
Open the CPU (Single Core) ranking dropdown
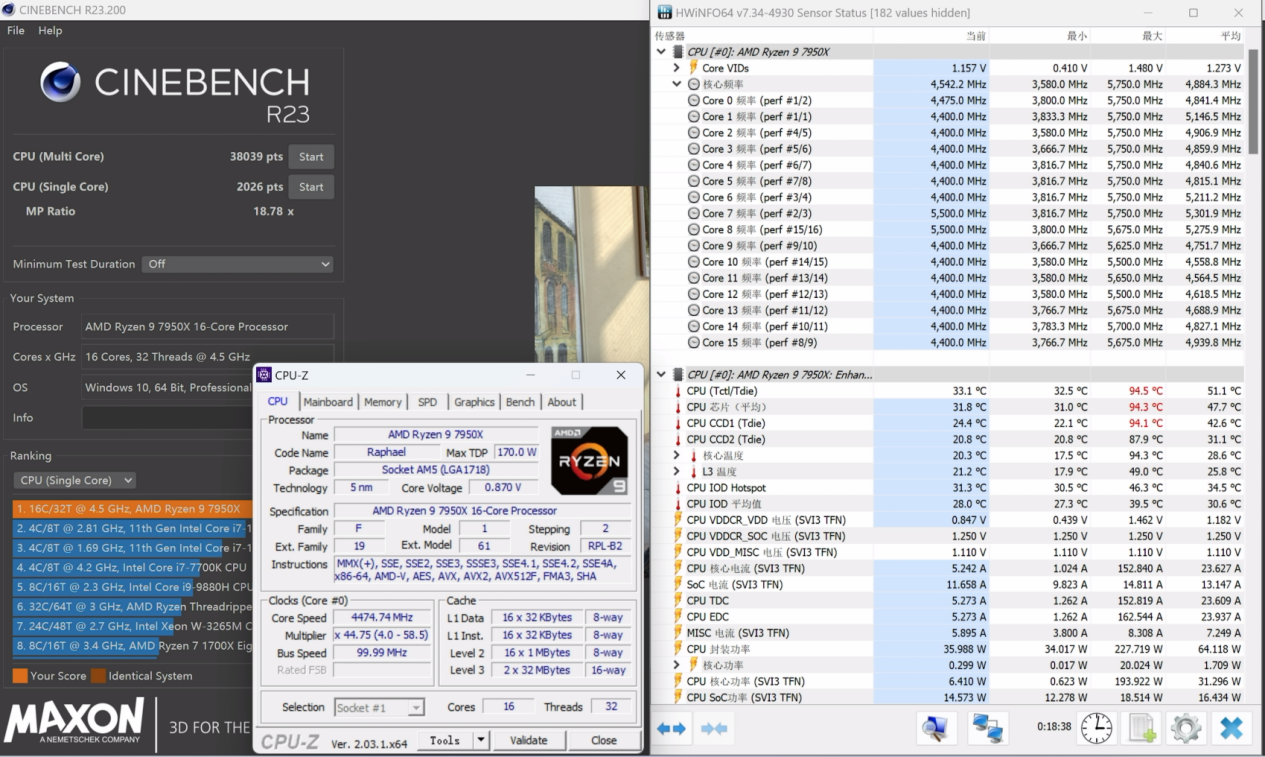point(76,480)
